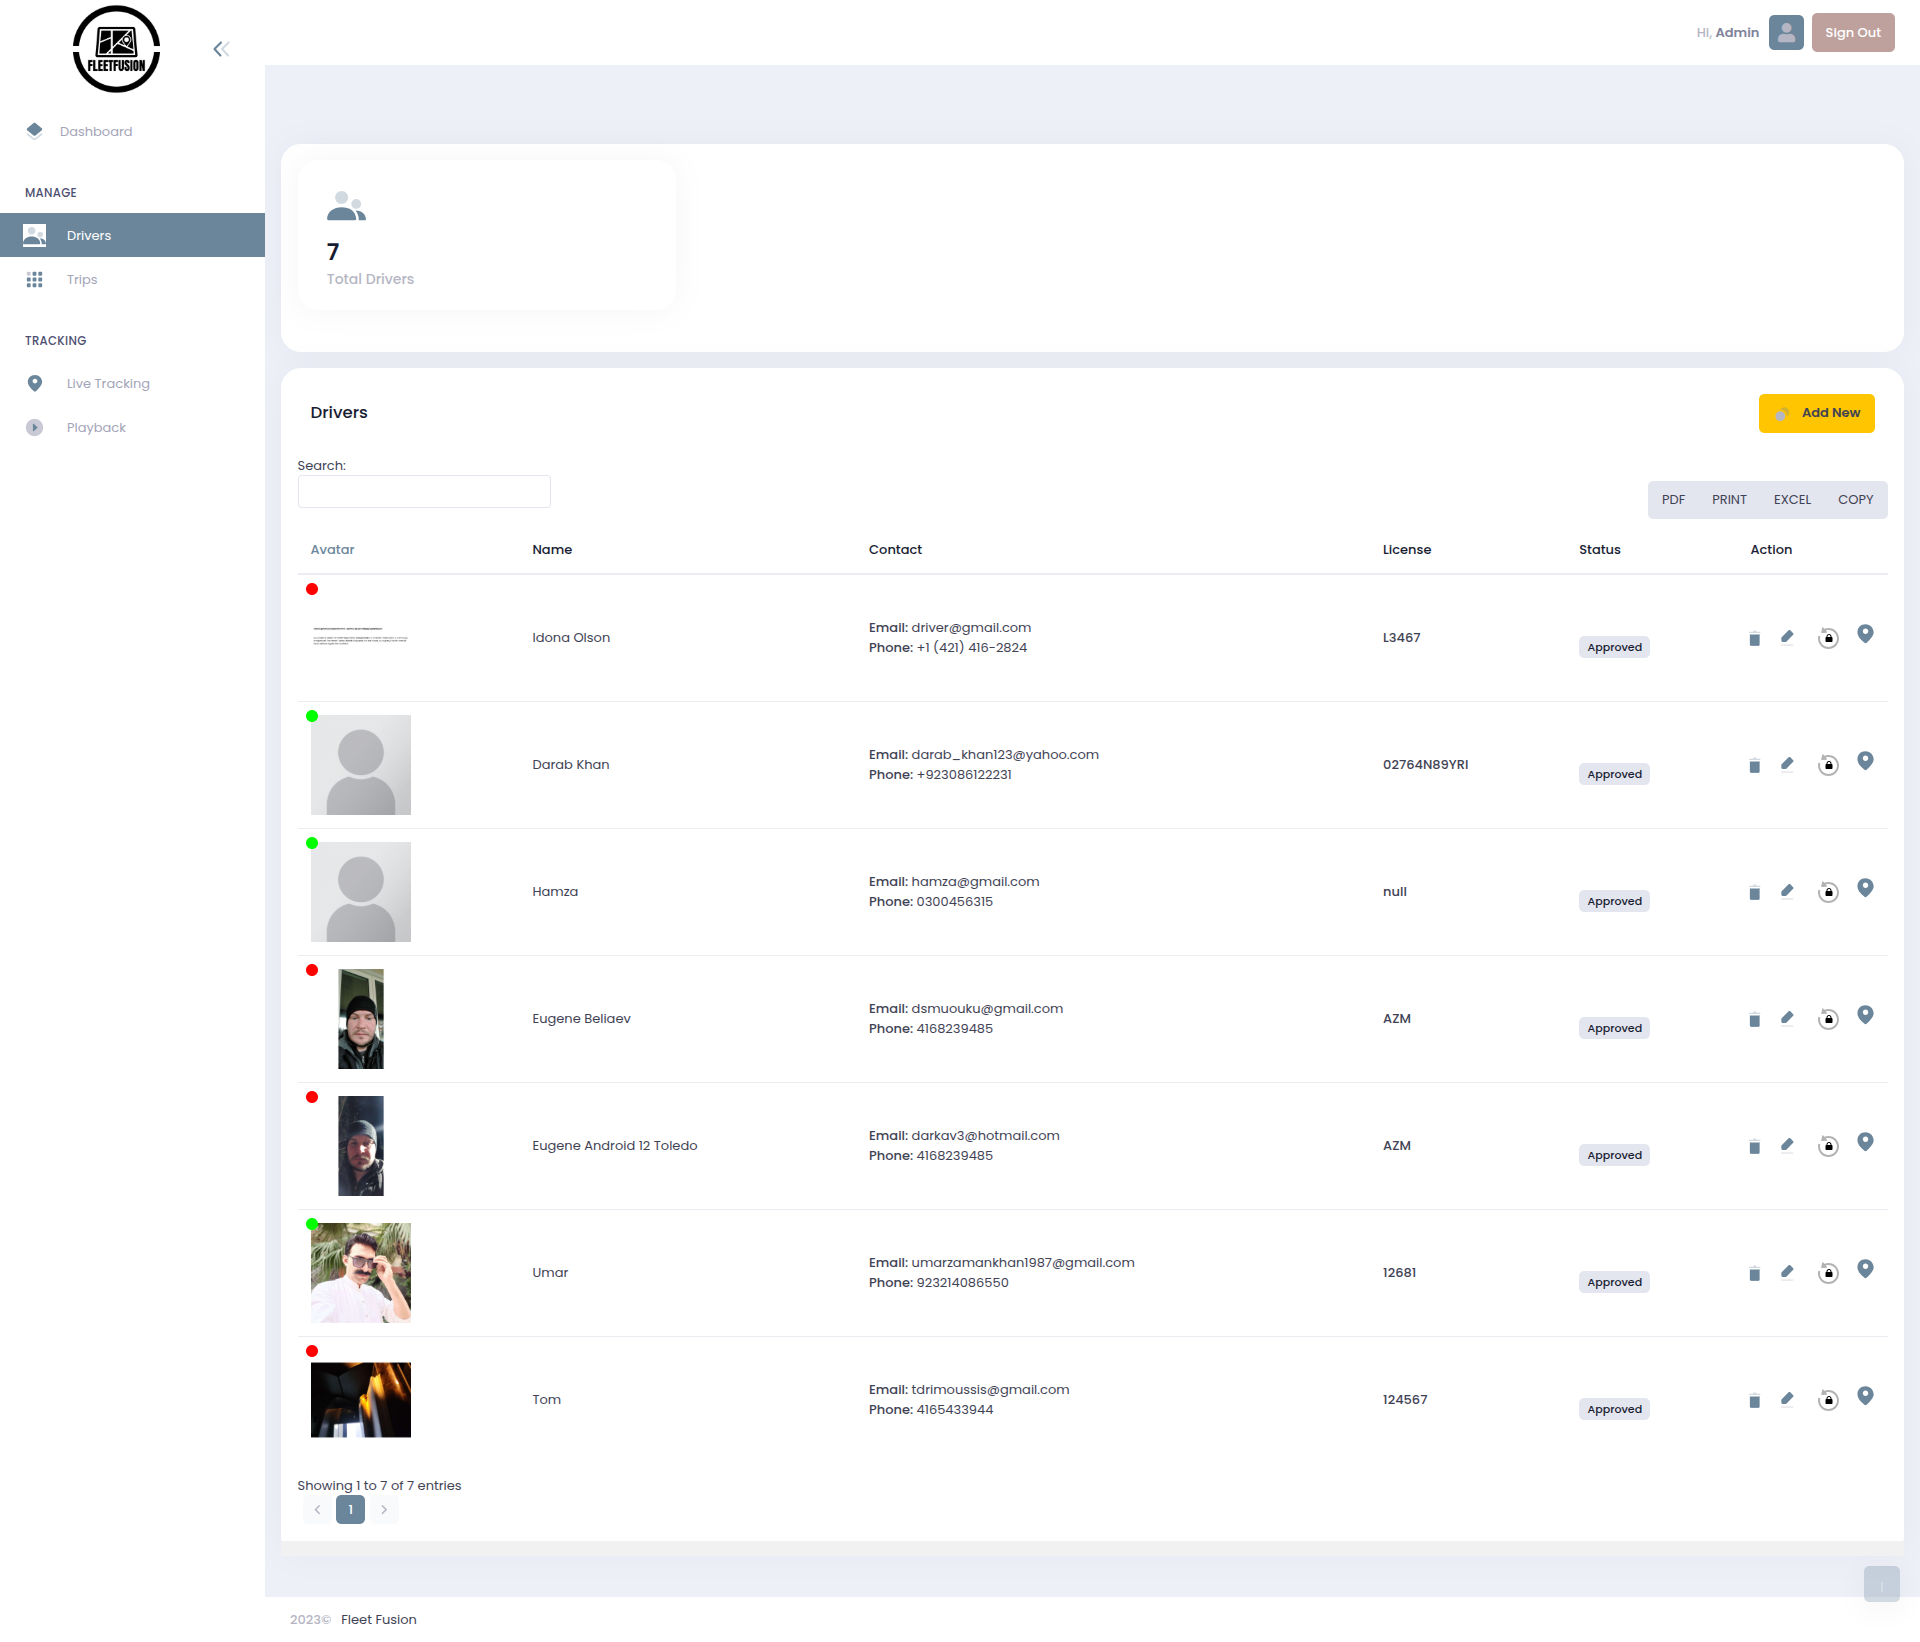This screenshot has width=1920, height=1642.
Task: Click lock reset icon for Hamza
Action: pos(1828,892)
